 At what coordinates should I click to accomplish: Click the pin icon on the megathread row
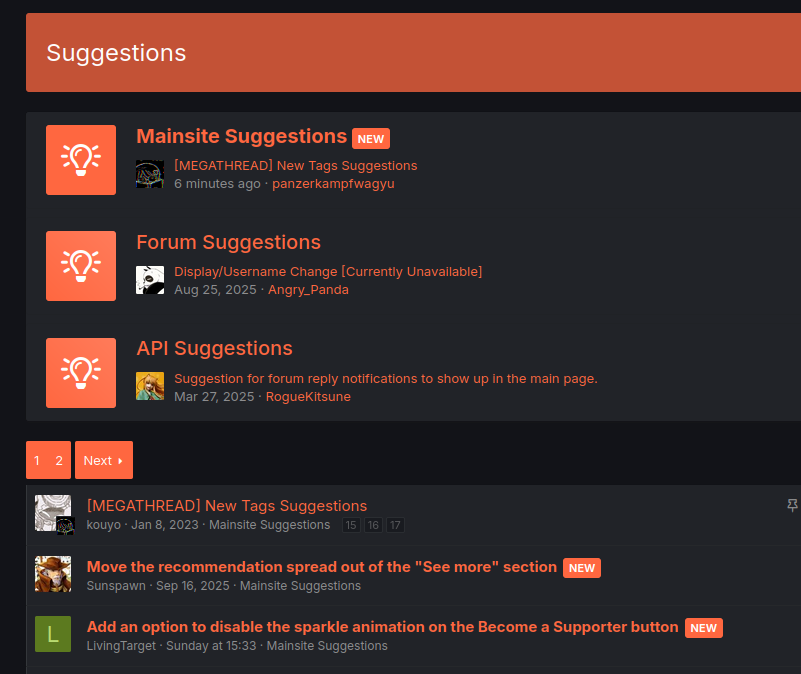coord(793,506)
